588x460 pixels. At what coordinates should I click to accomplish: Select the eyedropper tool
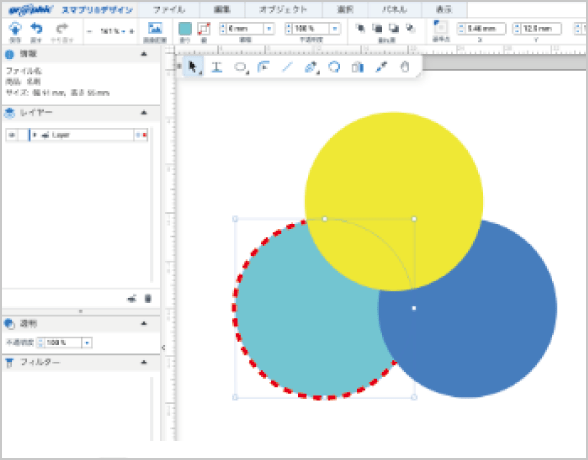point(381,67)
